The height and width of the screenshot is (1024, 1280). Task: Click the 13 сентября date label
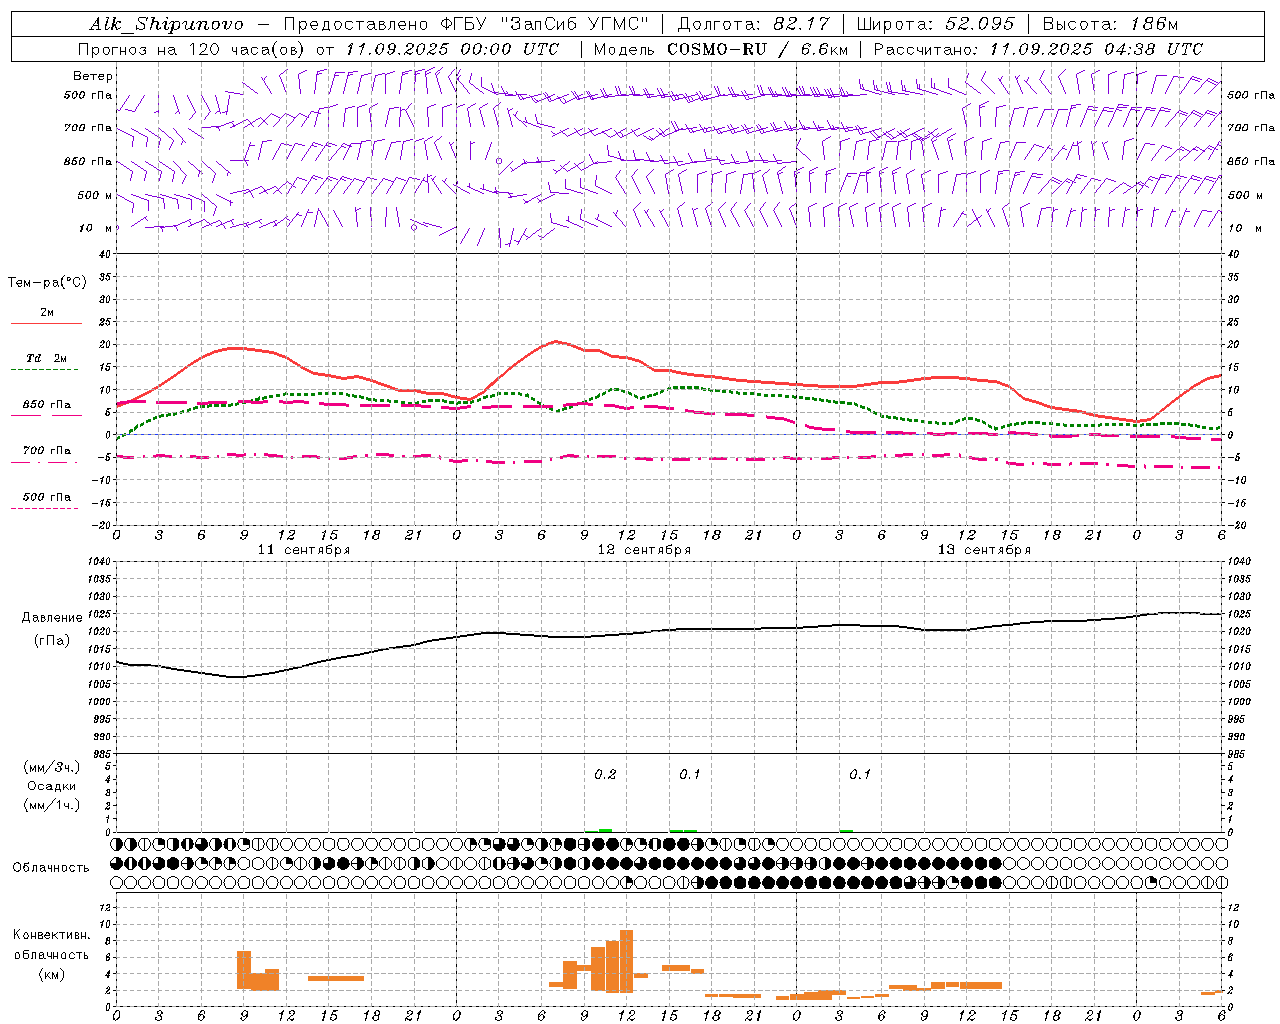click(984, 550)
